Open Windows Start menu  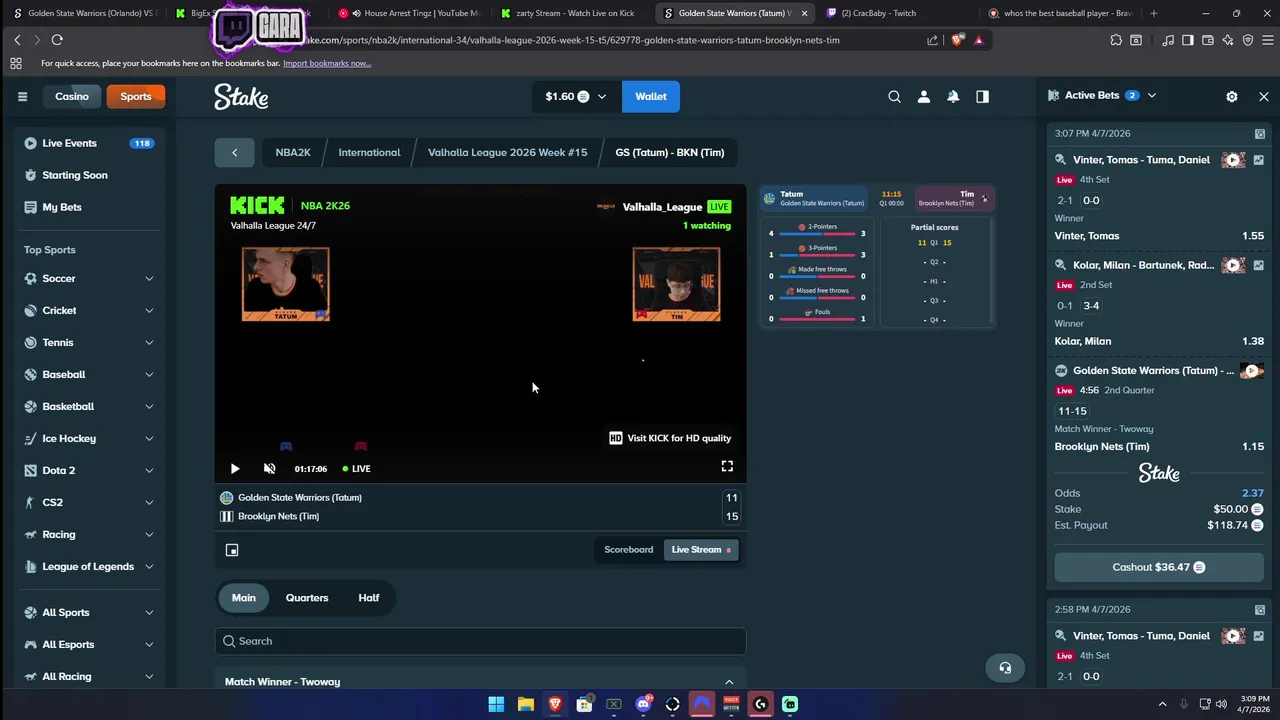pos(496,704)
